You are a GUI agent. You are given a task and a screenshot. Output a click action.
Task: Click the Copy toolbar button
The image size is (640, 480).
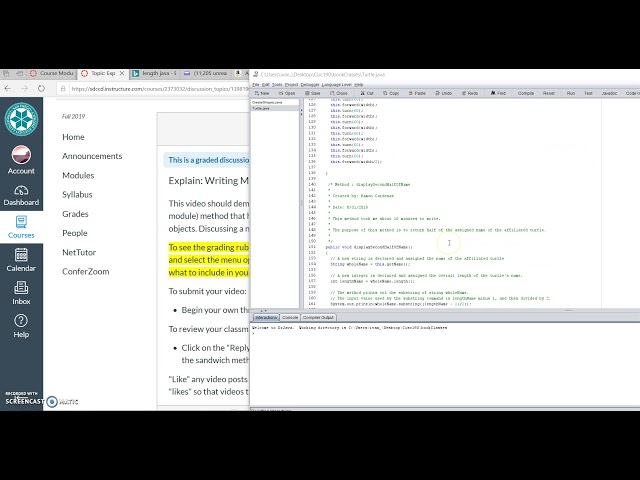coord(391,93)
